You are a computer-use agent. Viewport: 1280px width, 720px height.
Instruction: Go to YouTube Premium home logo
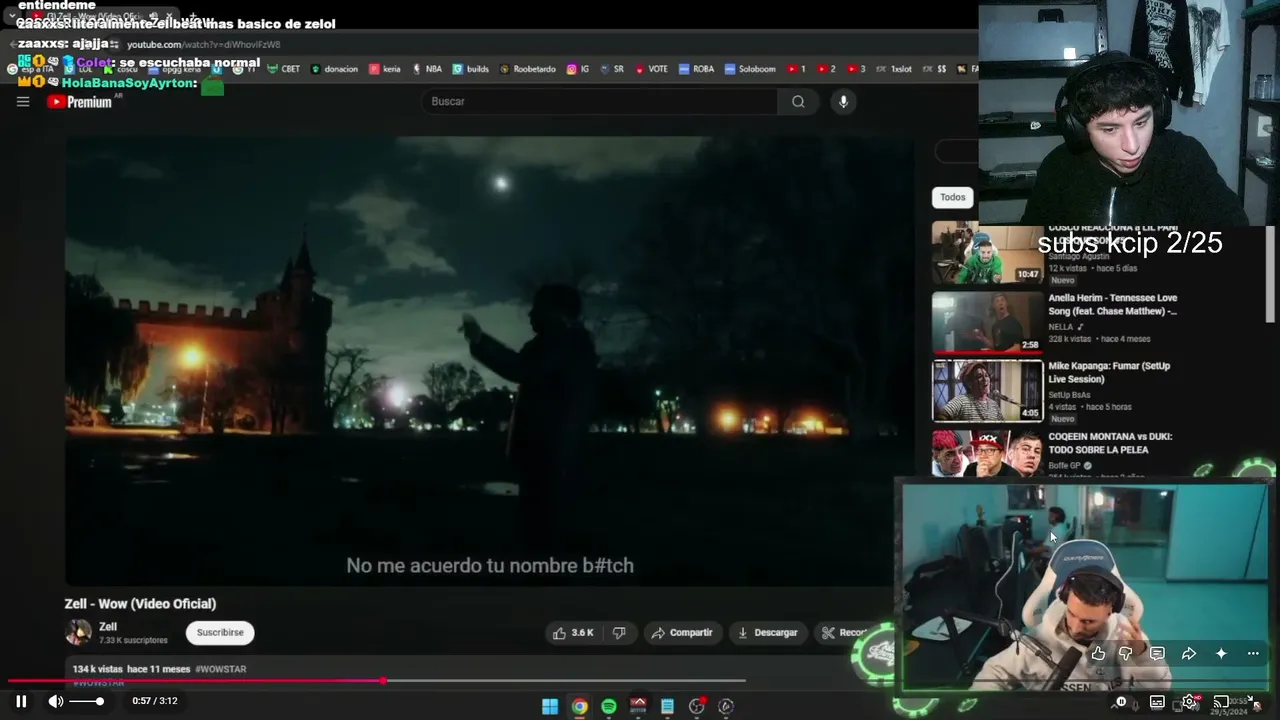(80, 101)
